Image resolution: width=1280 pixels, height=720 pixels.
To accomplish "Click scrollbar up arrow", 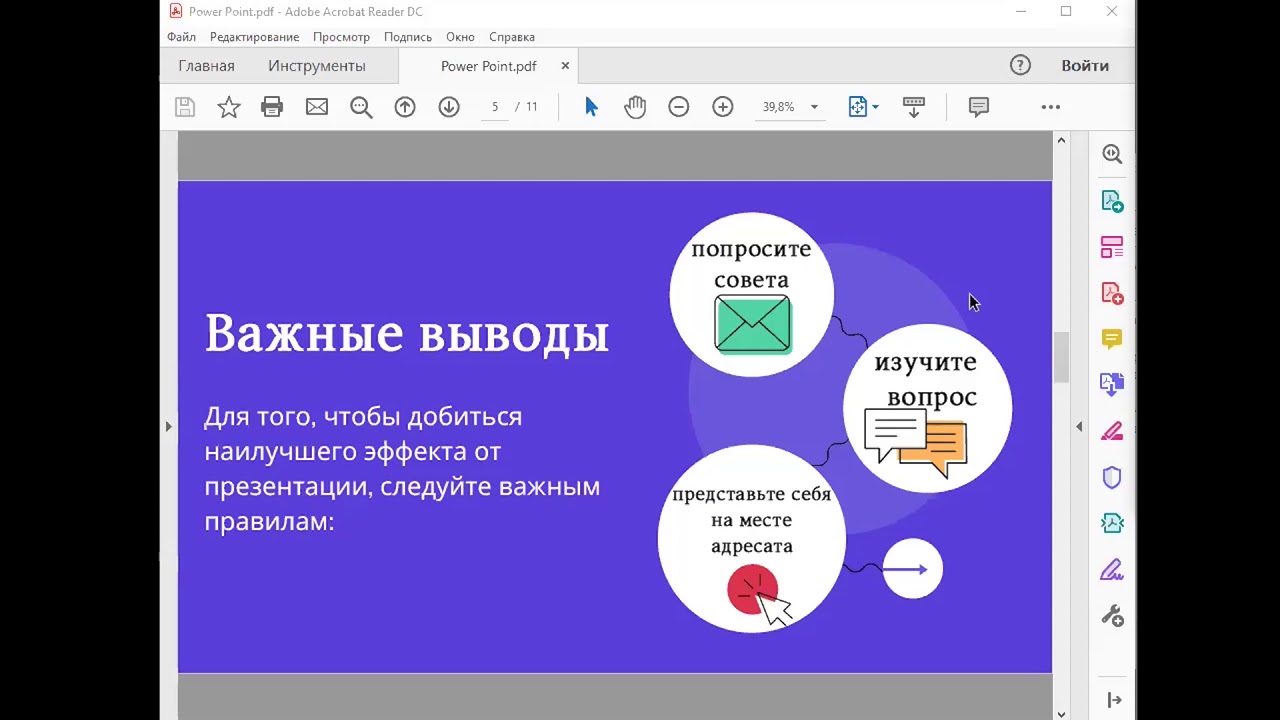I will (1061, 140).
